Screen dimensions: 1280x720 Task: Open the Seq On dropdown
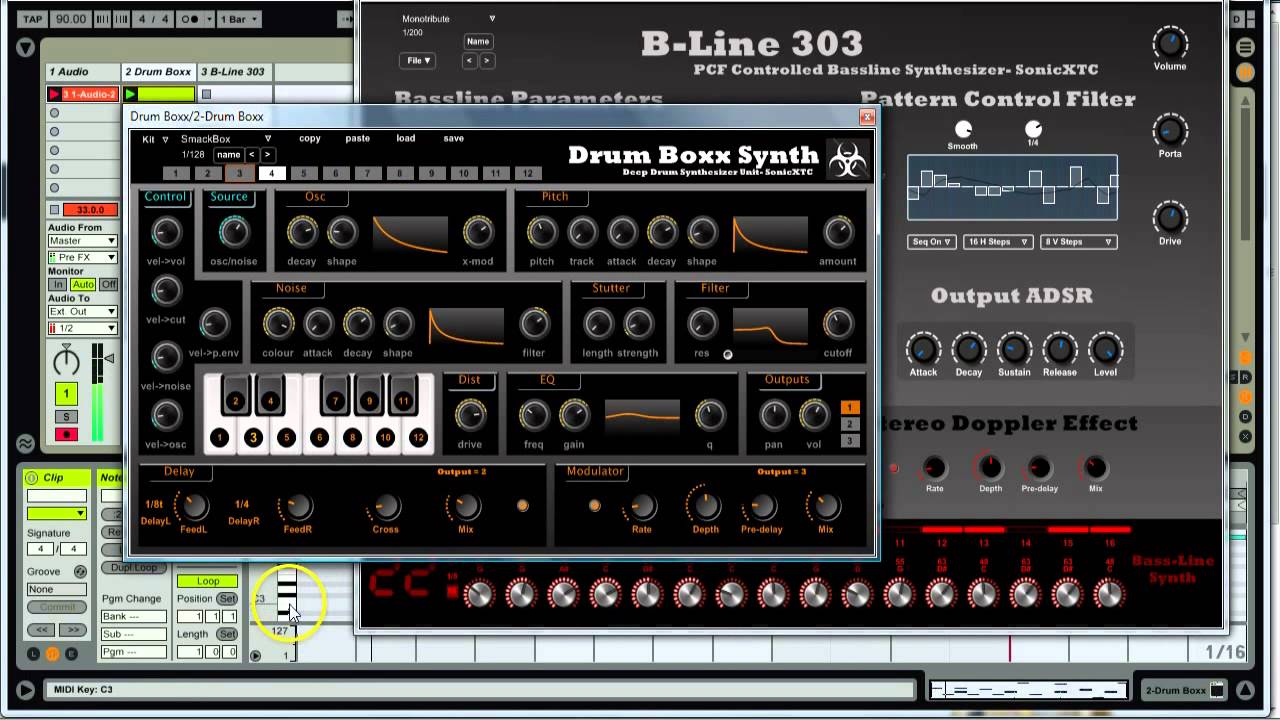pos(931,242)
